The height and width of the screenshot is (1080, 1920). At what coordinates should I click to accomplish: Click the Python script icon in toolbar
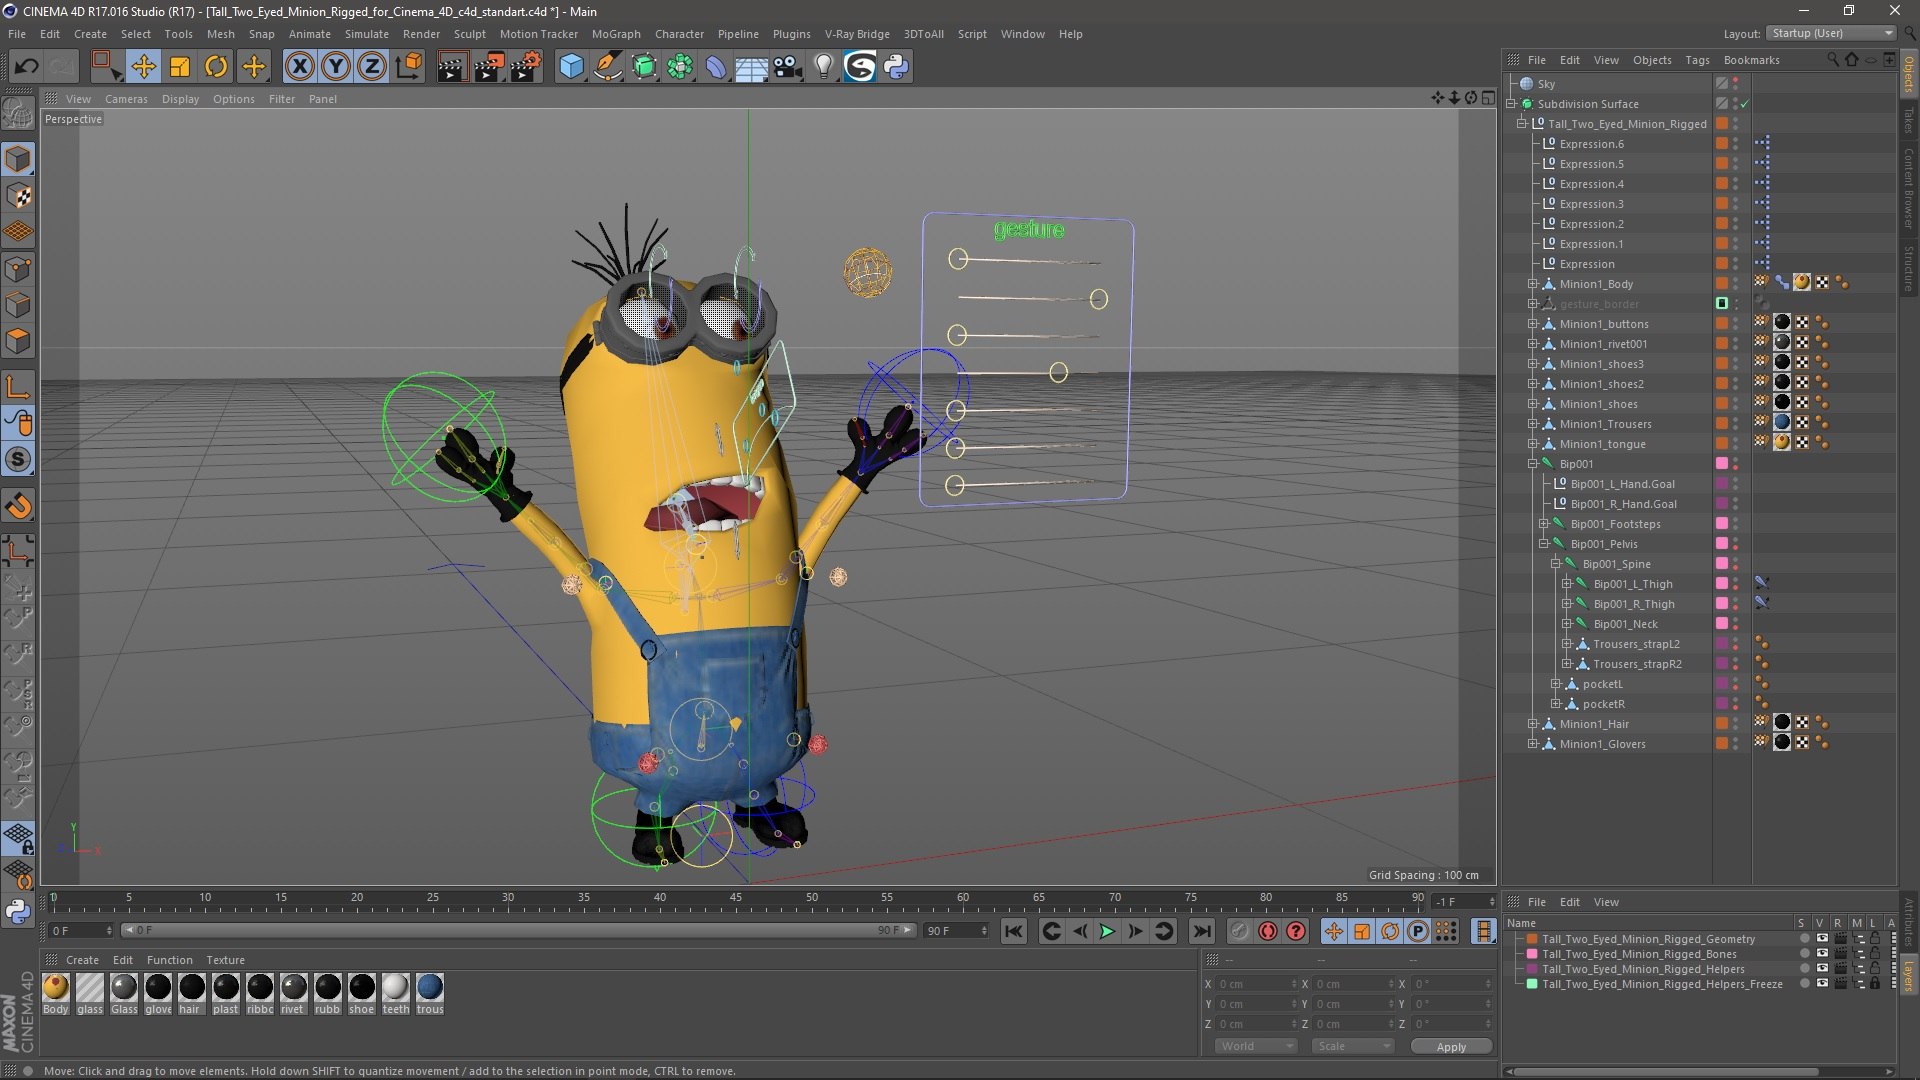[x=896, y=67]
